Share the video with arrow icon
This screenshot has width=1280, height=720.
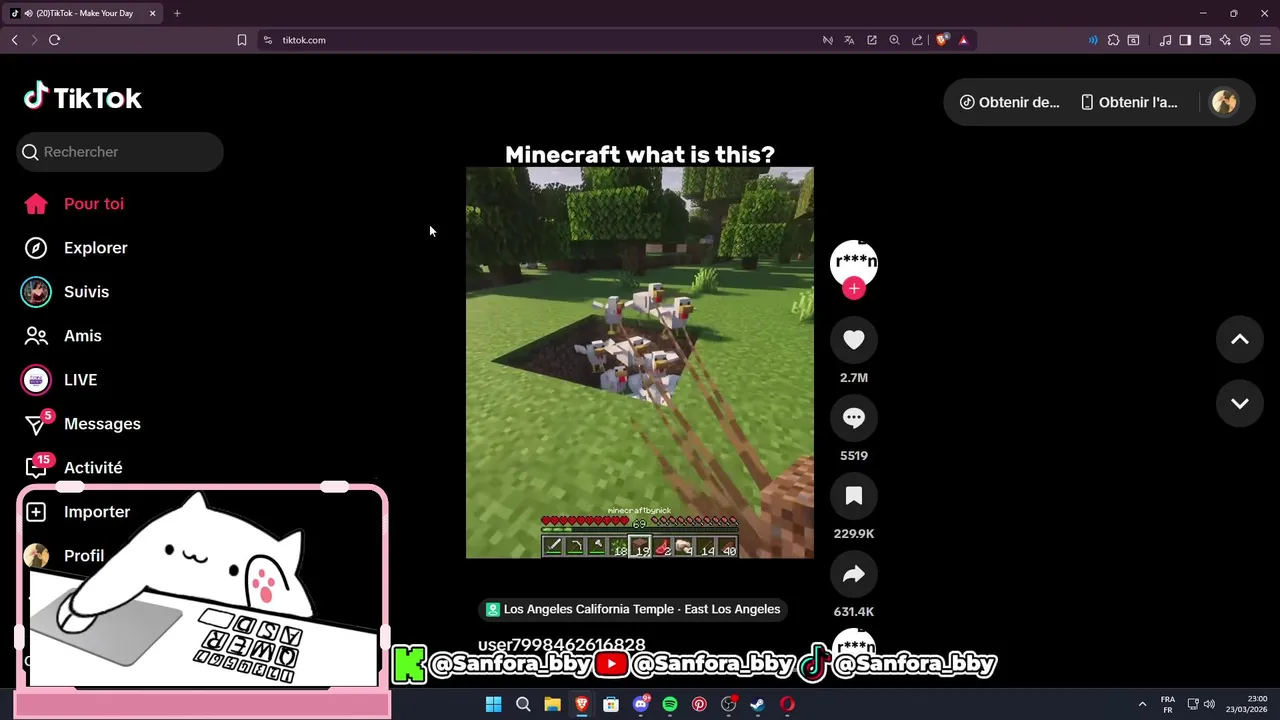(x=854, y=574)
